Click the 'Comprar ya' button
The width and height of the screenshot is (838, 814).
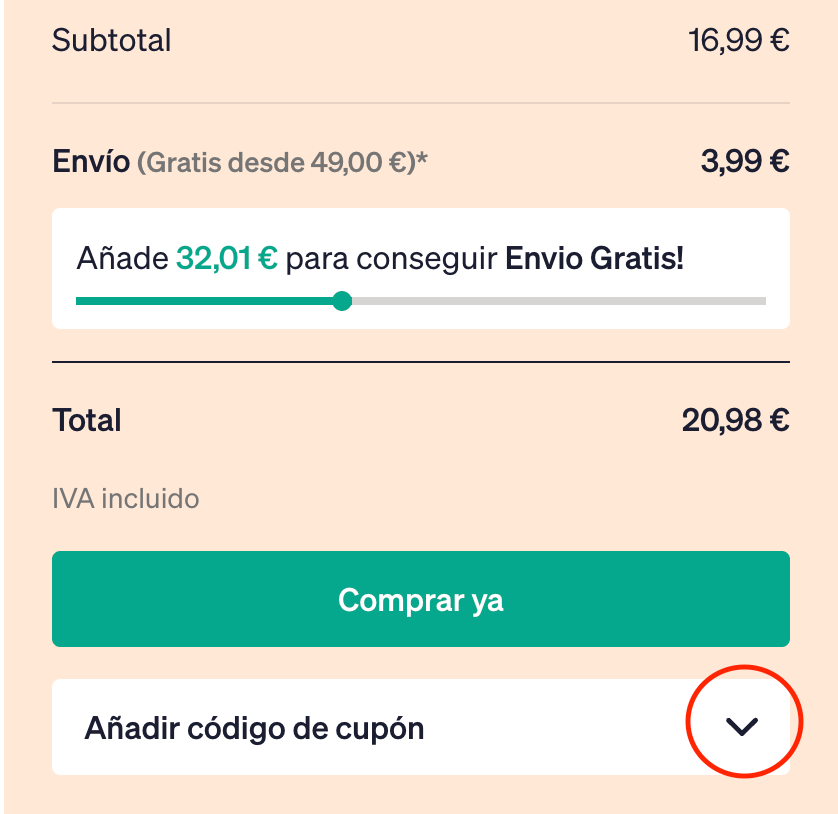(420, 599)
